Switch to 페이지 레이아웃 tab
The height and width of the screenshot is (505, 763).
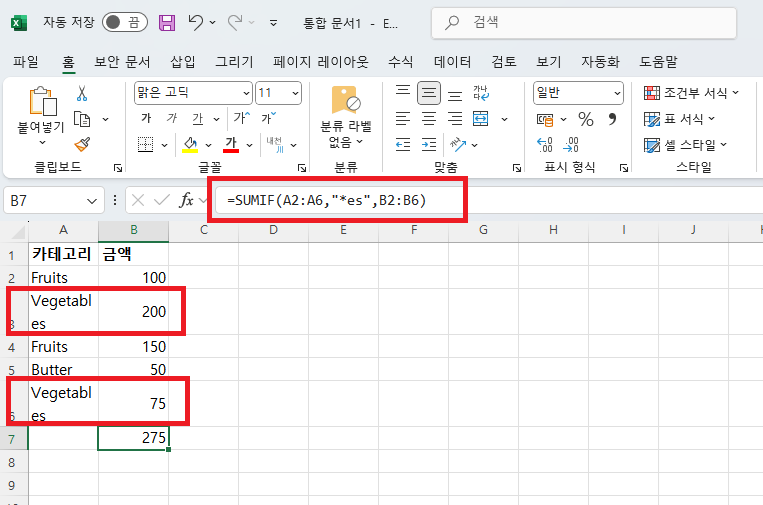click(321, 62)
